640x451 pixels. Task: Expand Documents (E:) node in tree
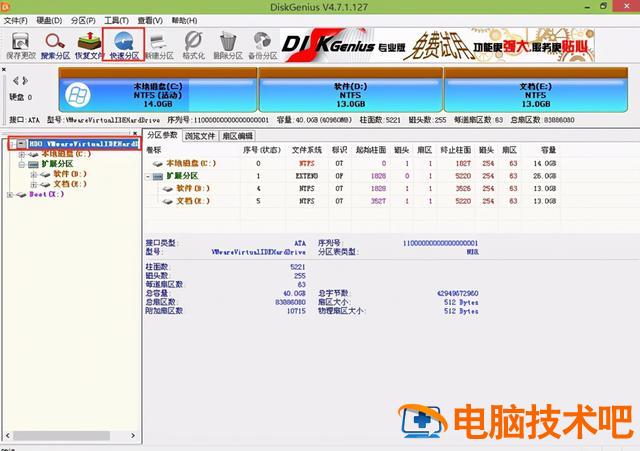pyautogui.click(x=34, y=184)
